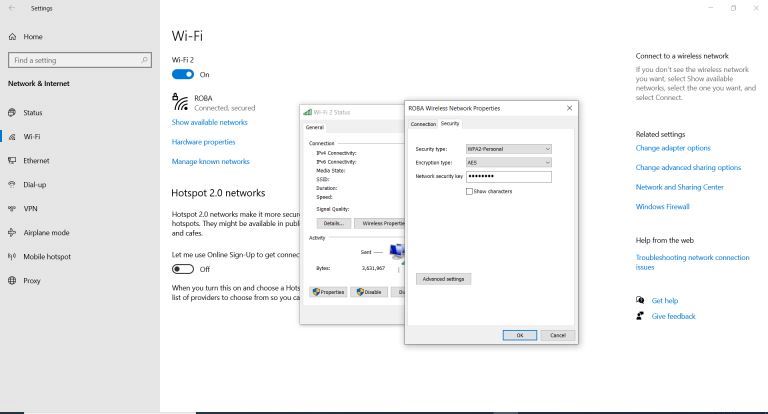Click into the Network security key field
The height and width of the screenshot is (414, 768).
pos(509,176)
